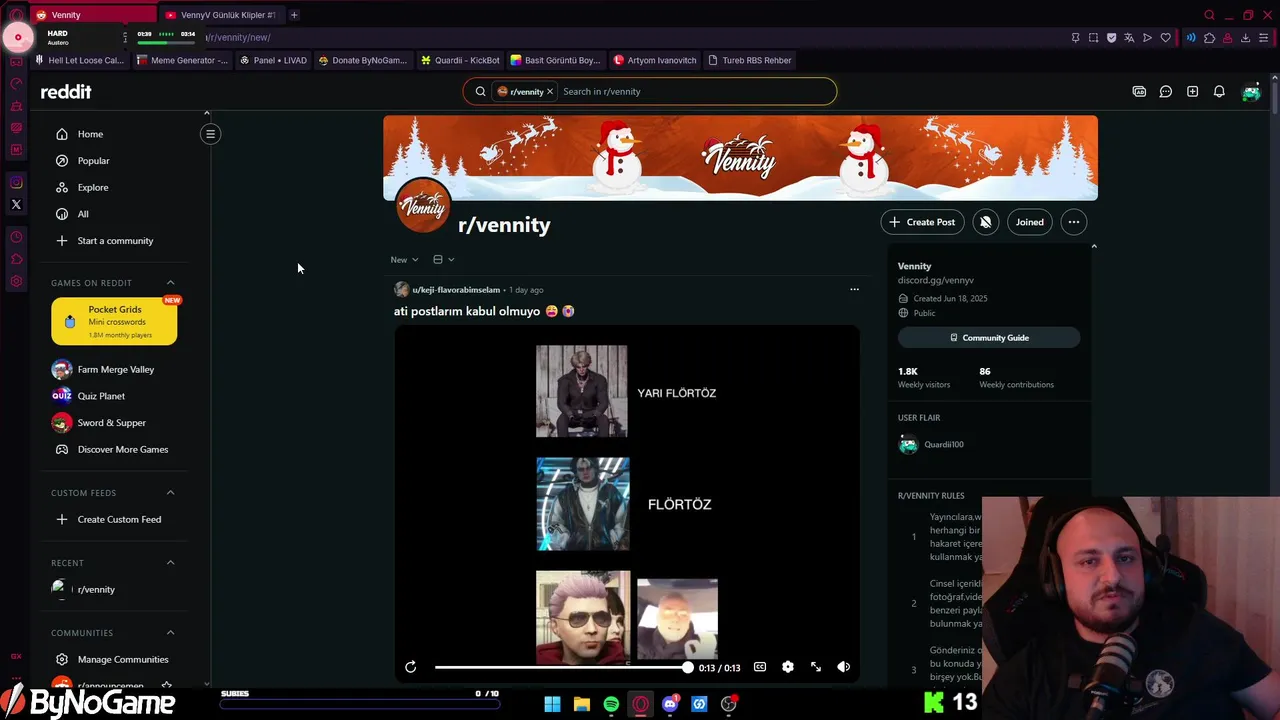Collapse the Communities section
Viewport: 1280px width, 720px height.
tap(170, 633)
